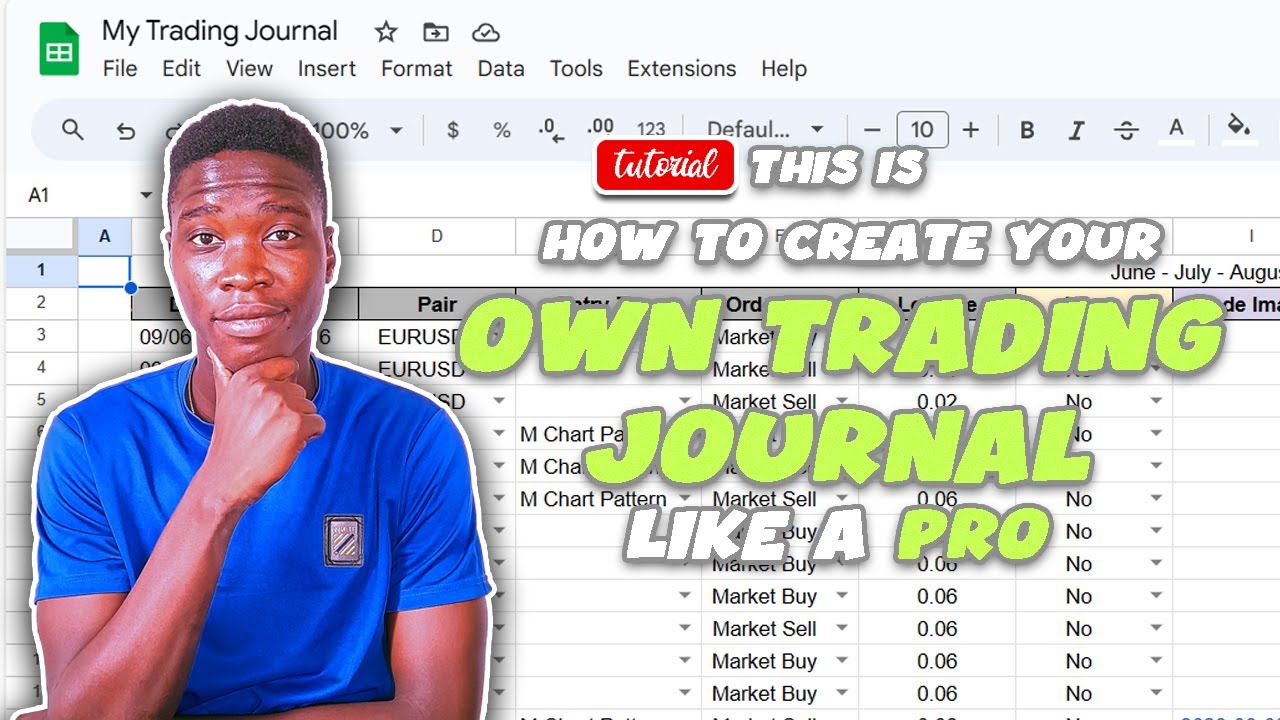This screenshot has width=1280, height=720.
Task: Click the font size field showing 10
Action: pos(922,130)
